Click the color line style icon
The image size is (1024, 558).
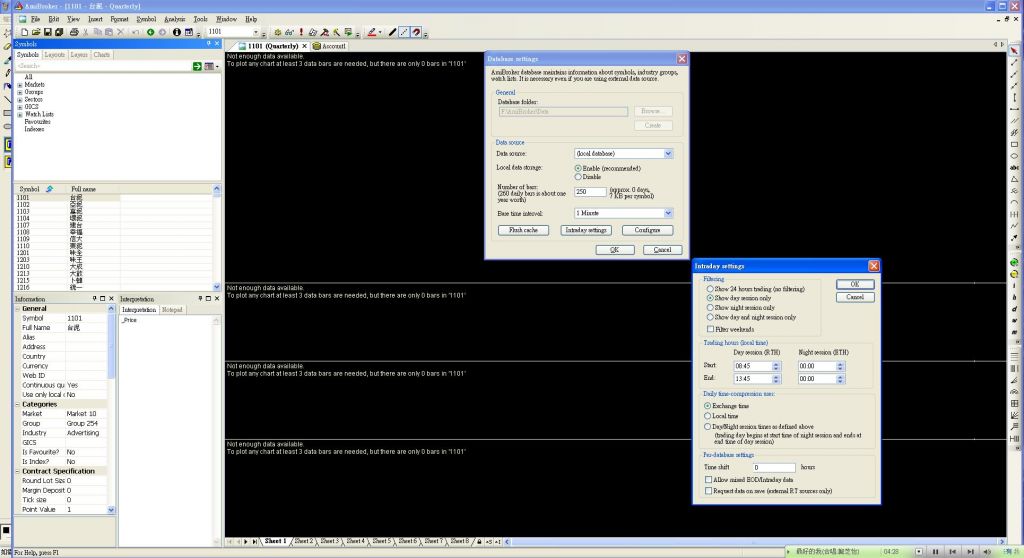(372, 32)
